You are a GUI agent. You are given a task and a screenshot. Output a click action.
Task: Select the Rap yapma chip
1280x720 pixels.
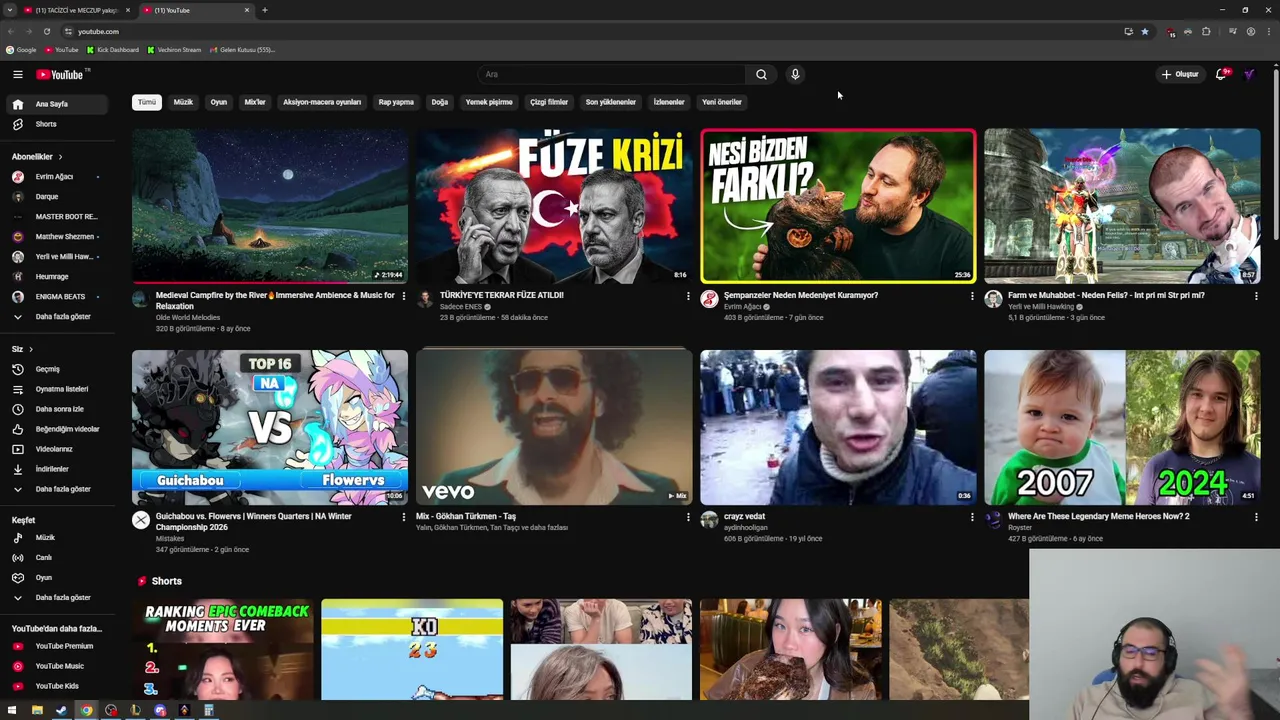click(396, 102)
